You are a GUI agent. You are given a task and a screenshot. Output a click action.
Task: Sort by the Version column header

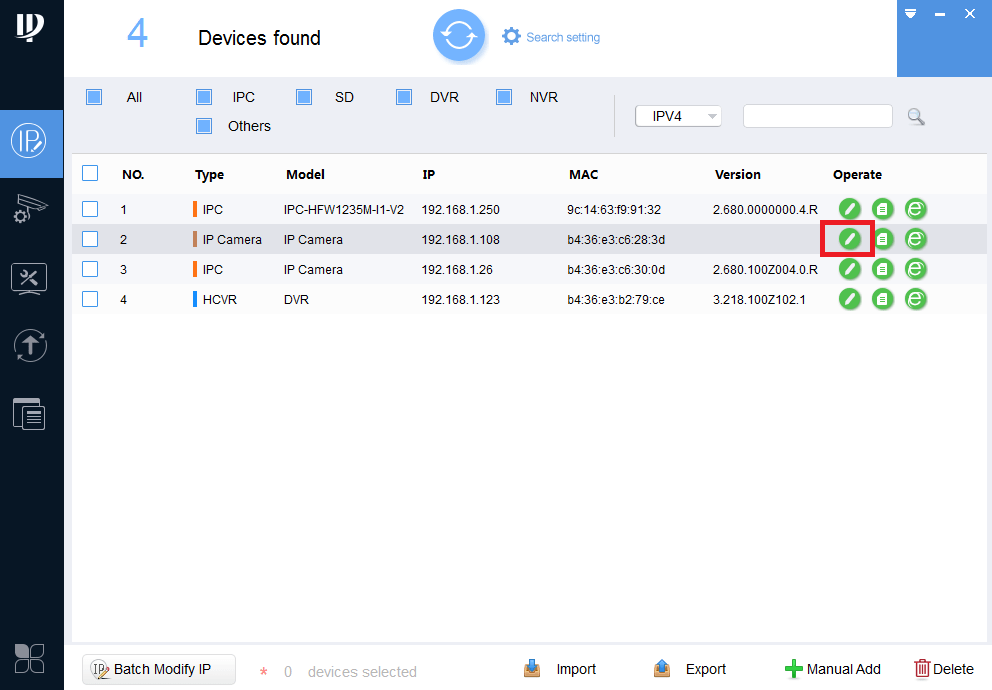pos(737,175)
